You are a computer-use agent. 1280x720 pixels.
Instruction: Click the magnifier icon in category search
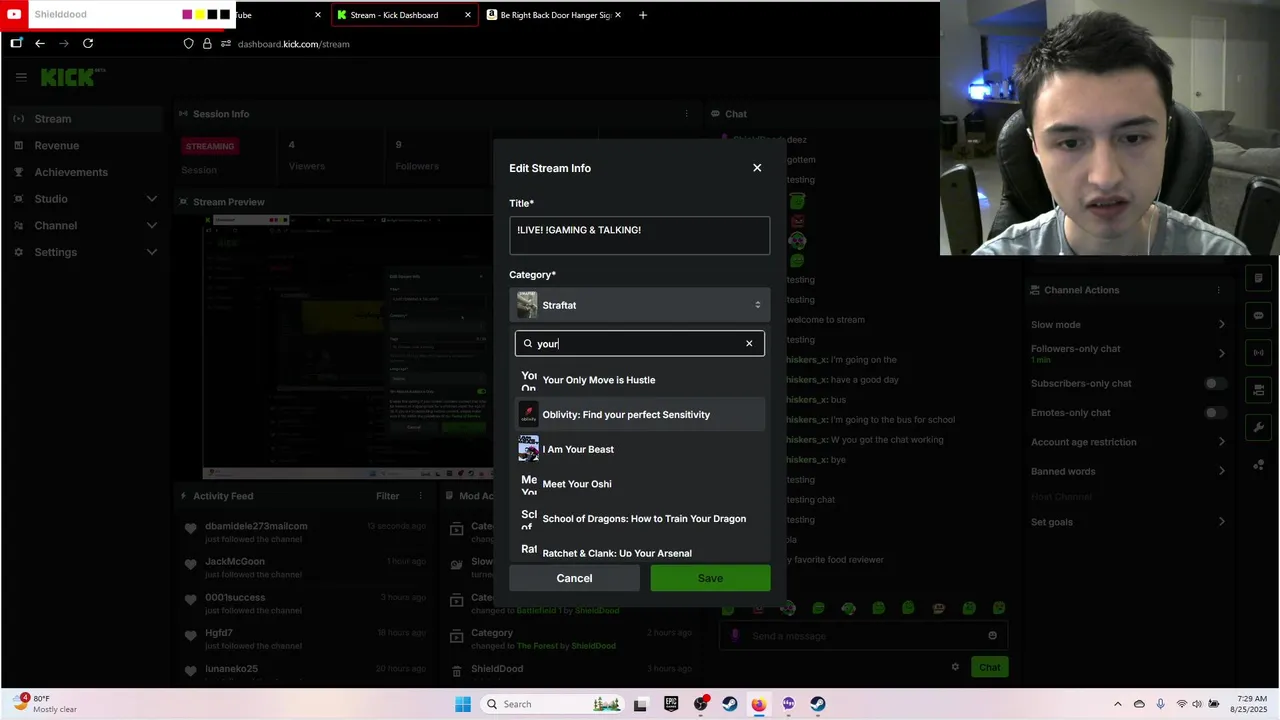528,344
